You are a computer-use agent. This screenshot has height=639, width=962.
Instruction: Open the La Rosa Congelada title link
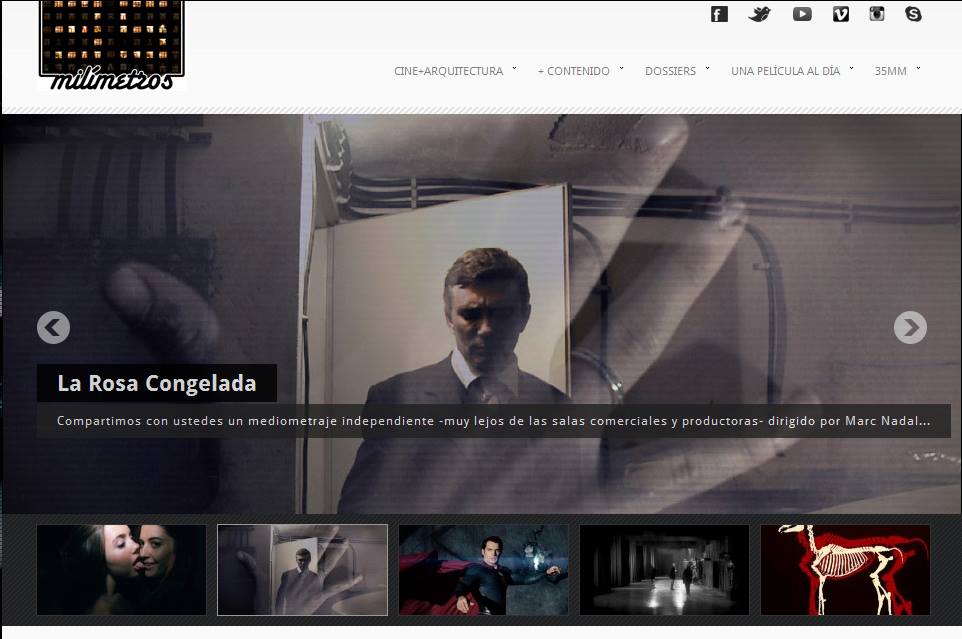pyautogui.click(x=156, y=383)
